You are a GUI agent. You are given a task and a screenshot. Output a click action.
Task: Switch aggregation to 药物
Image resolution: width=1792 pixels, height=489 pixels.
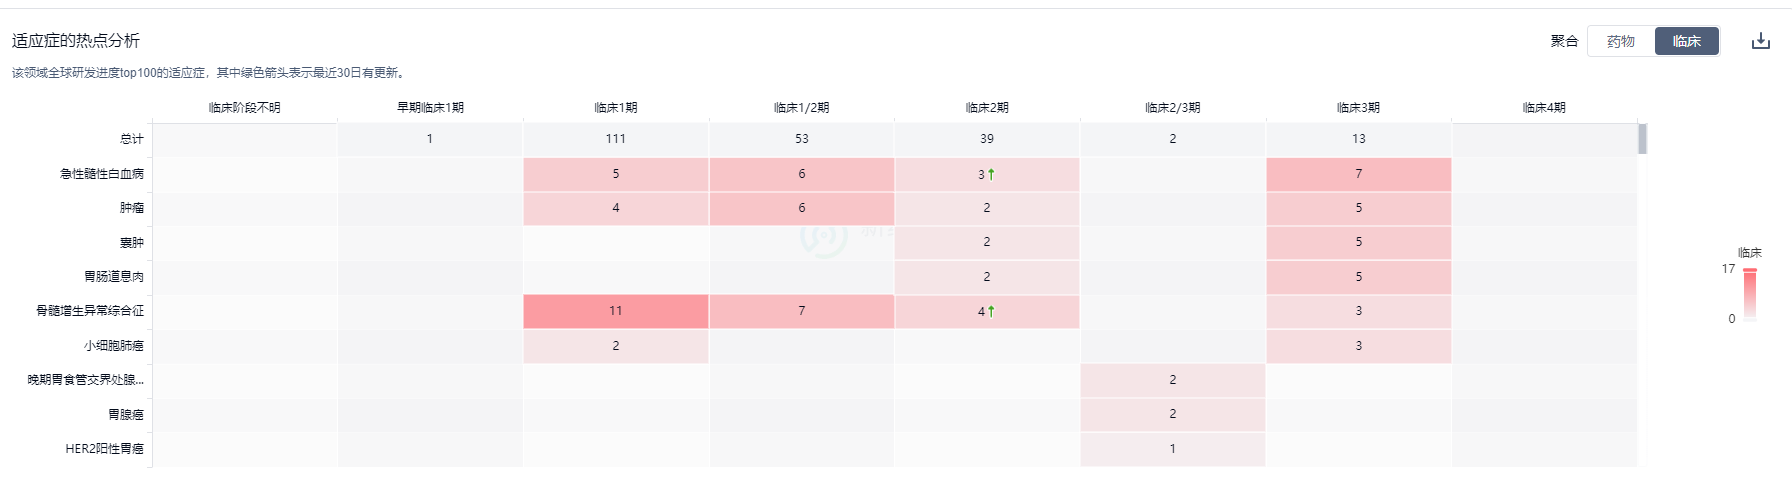point(1621,41)
